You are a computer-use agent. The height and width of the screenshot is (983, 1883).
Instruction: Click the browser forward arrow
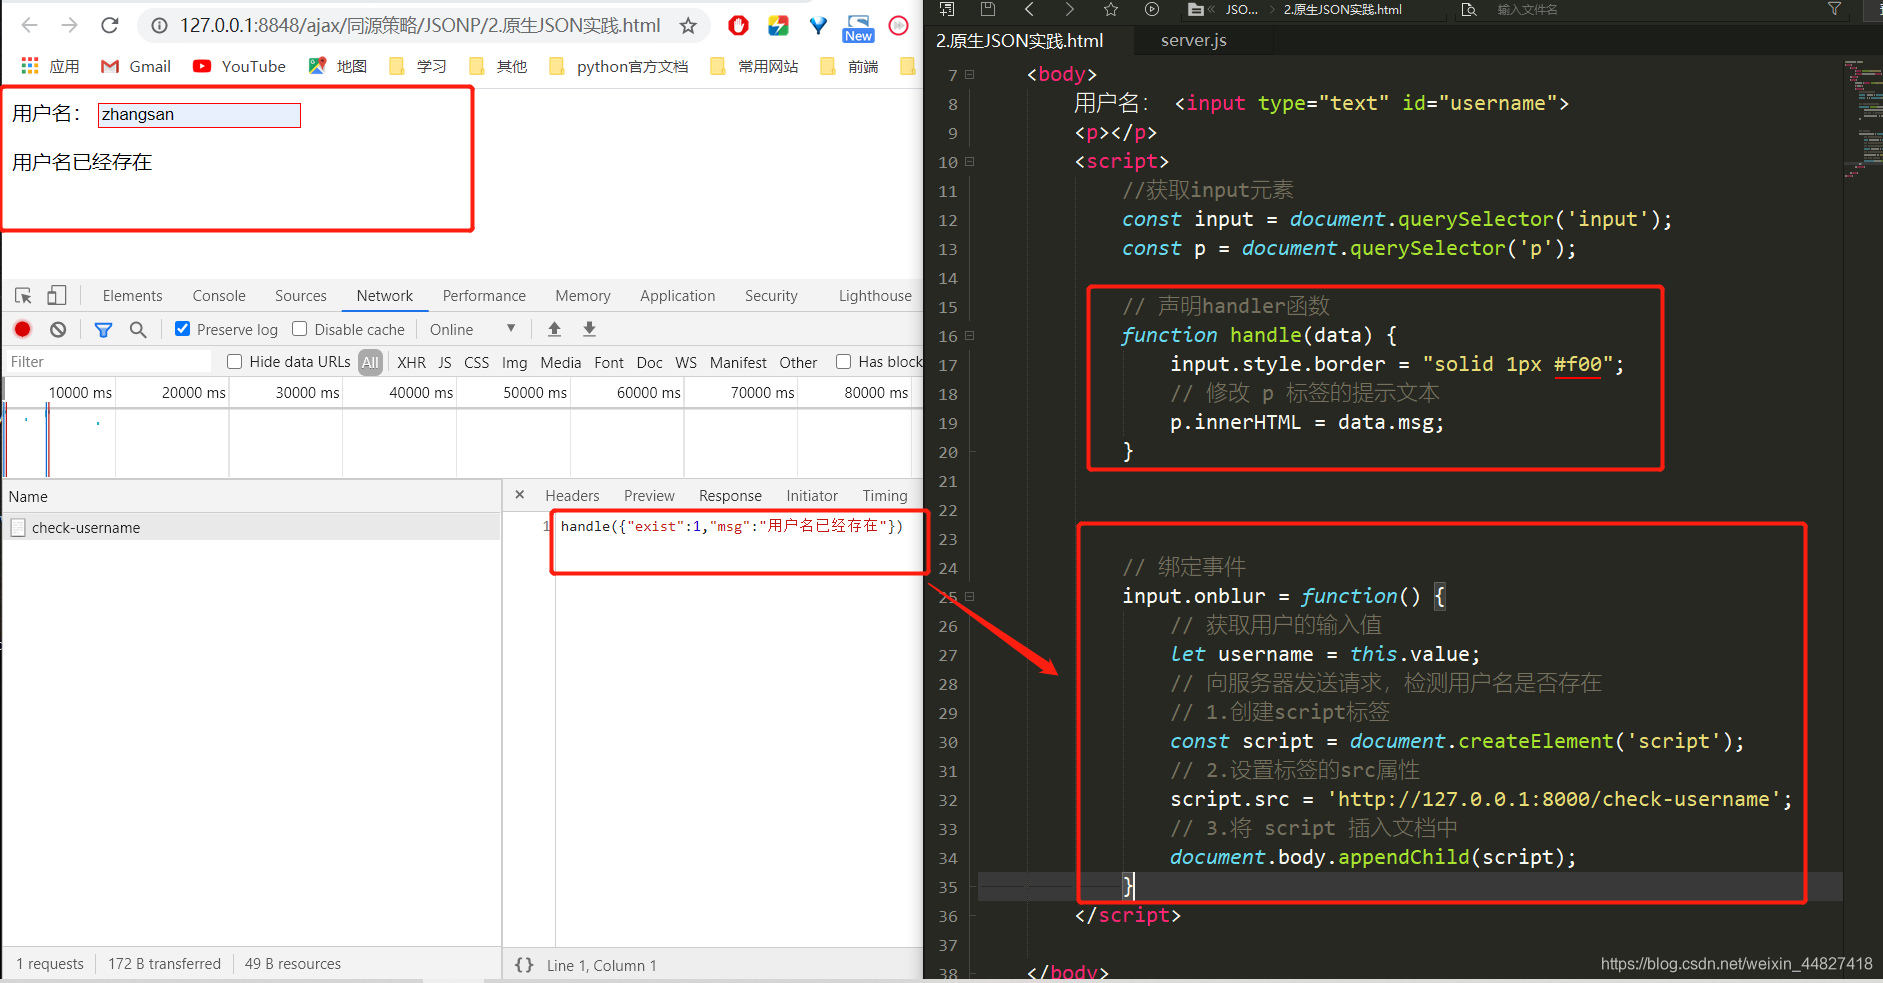69,25
